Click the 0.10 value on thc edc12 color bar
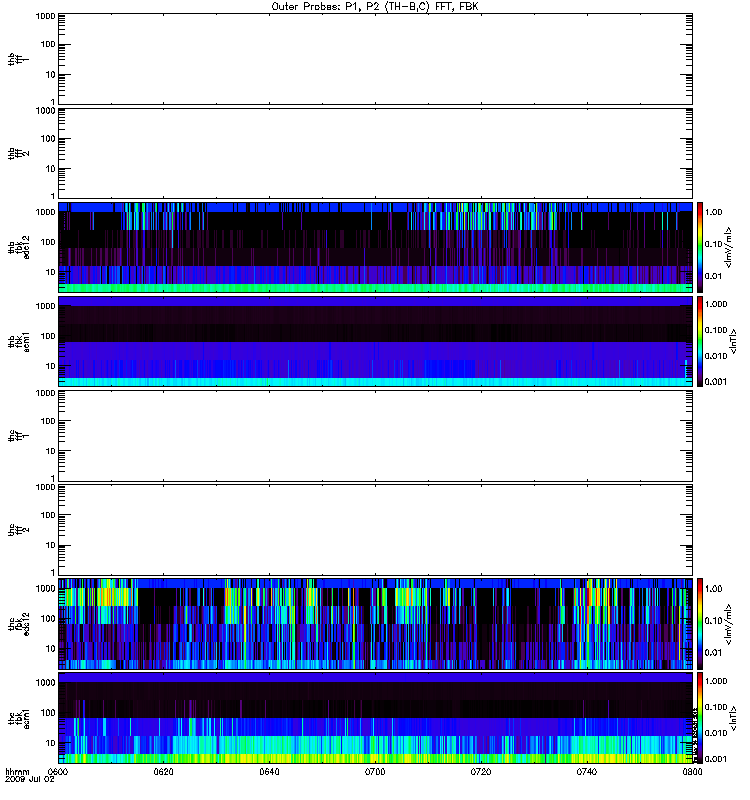 [713, 620]
